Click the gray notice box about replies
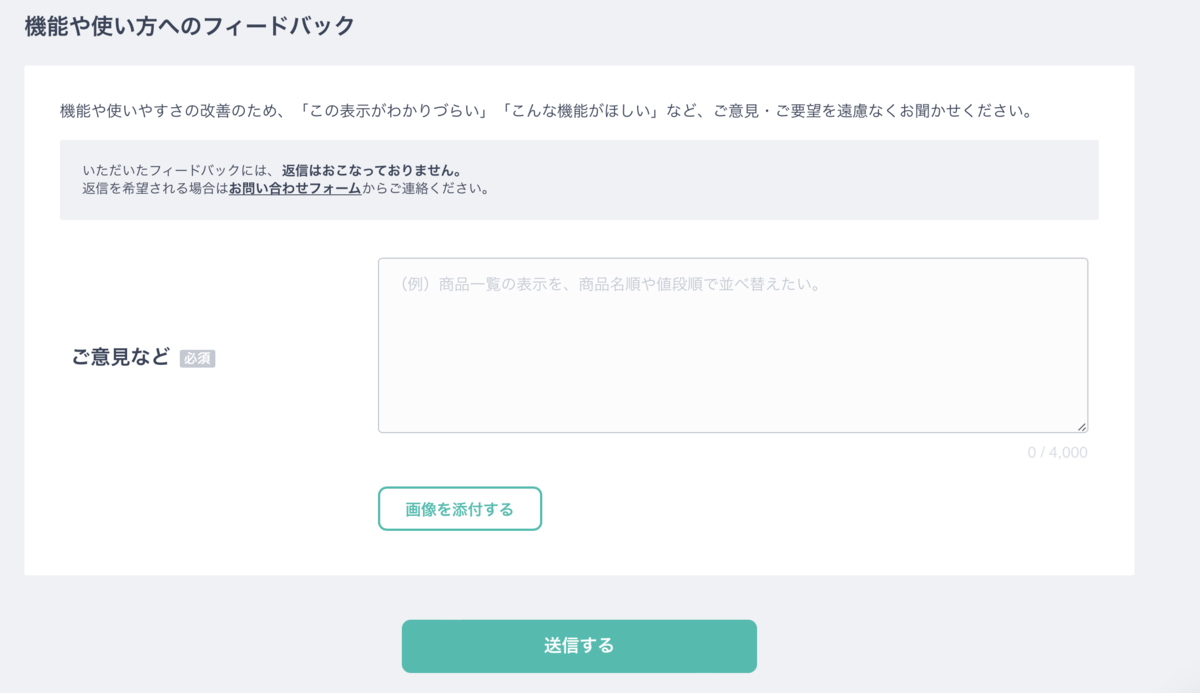 580,180
